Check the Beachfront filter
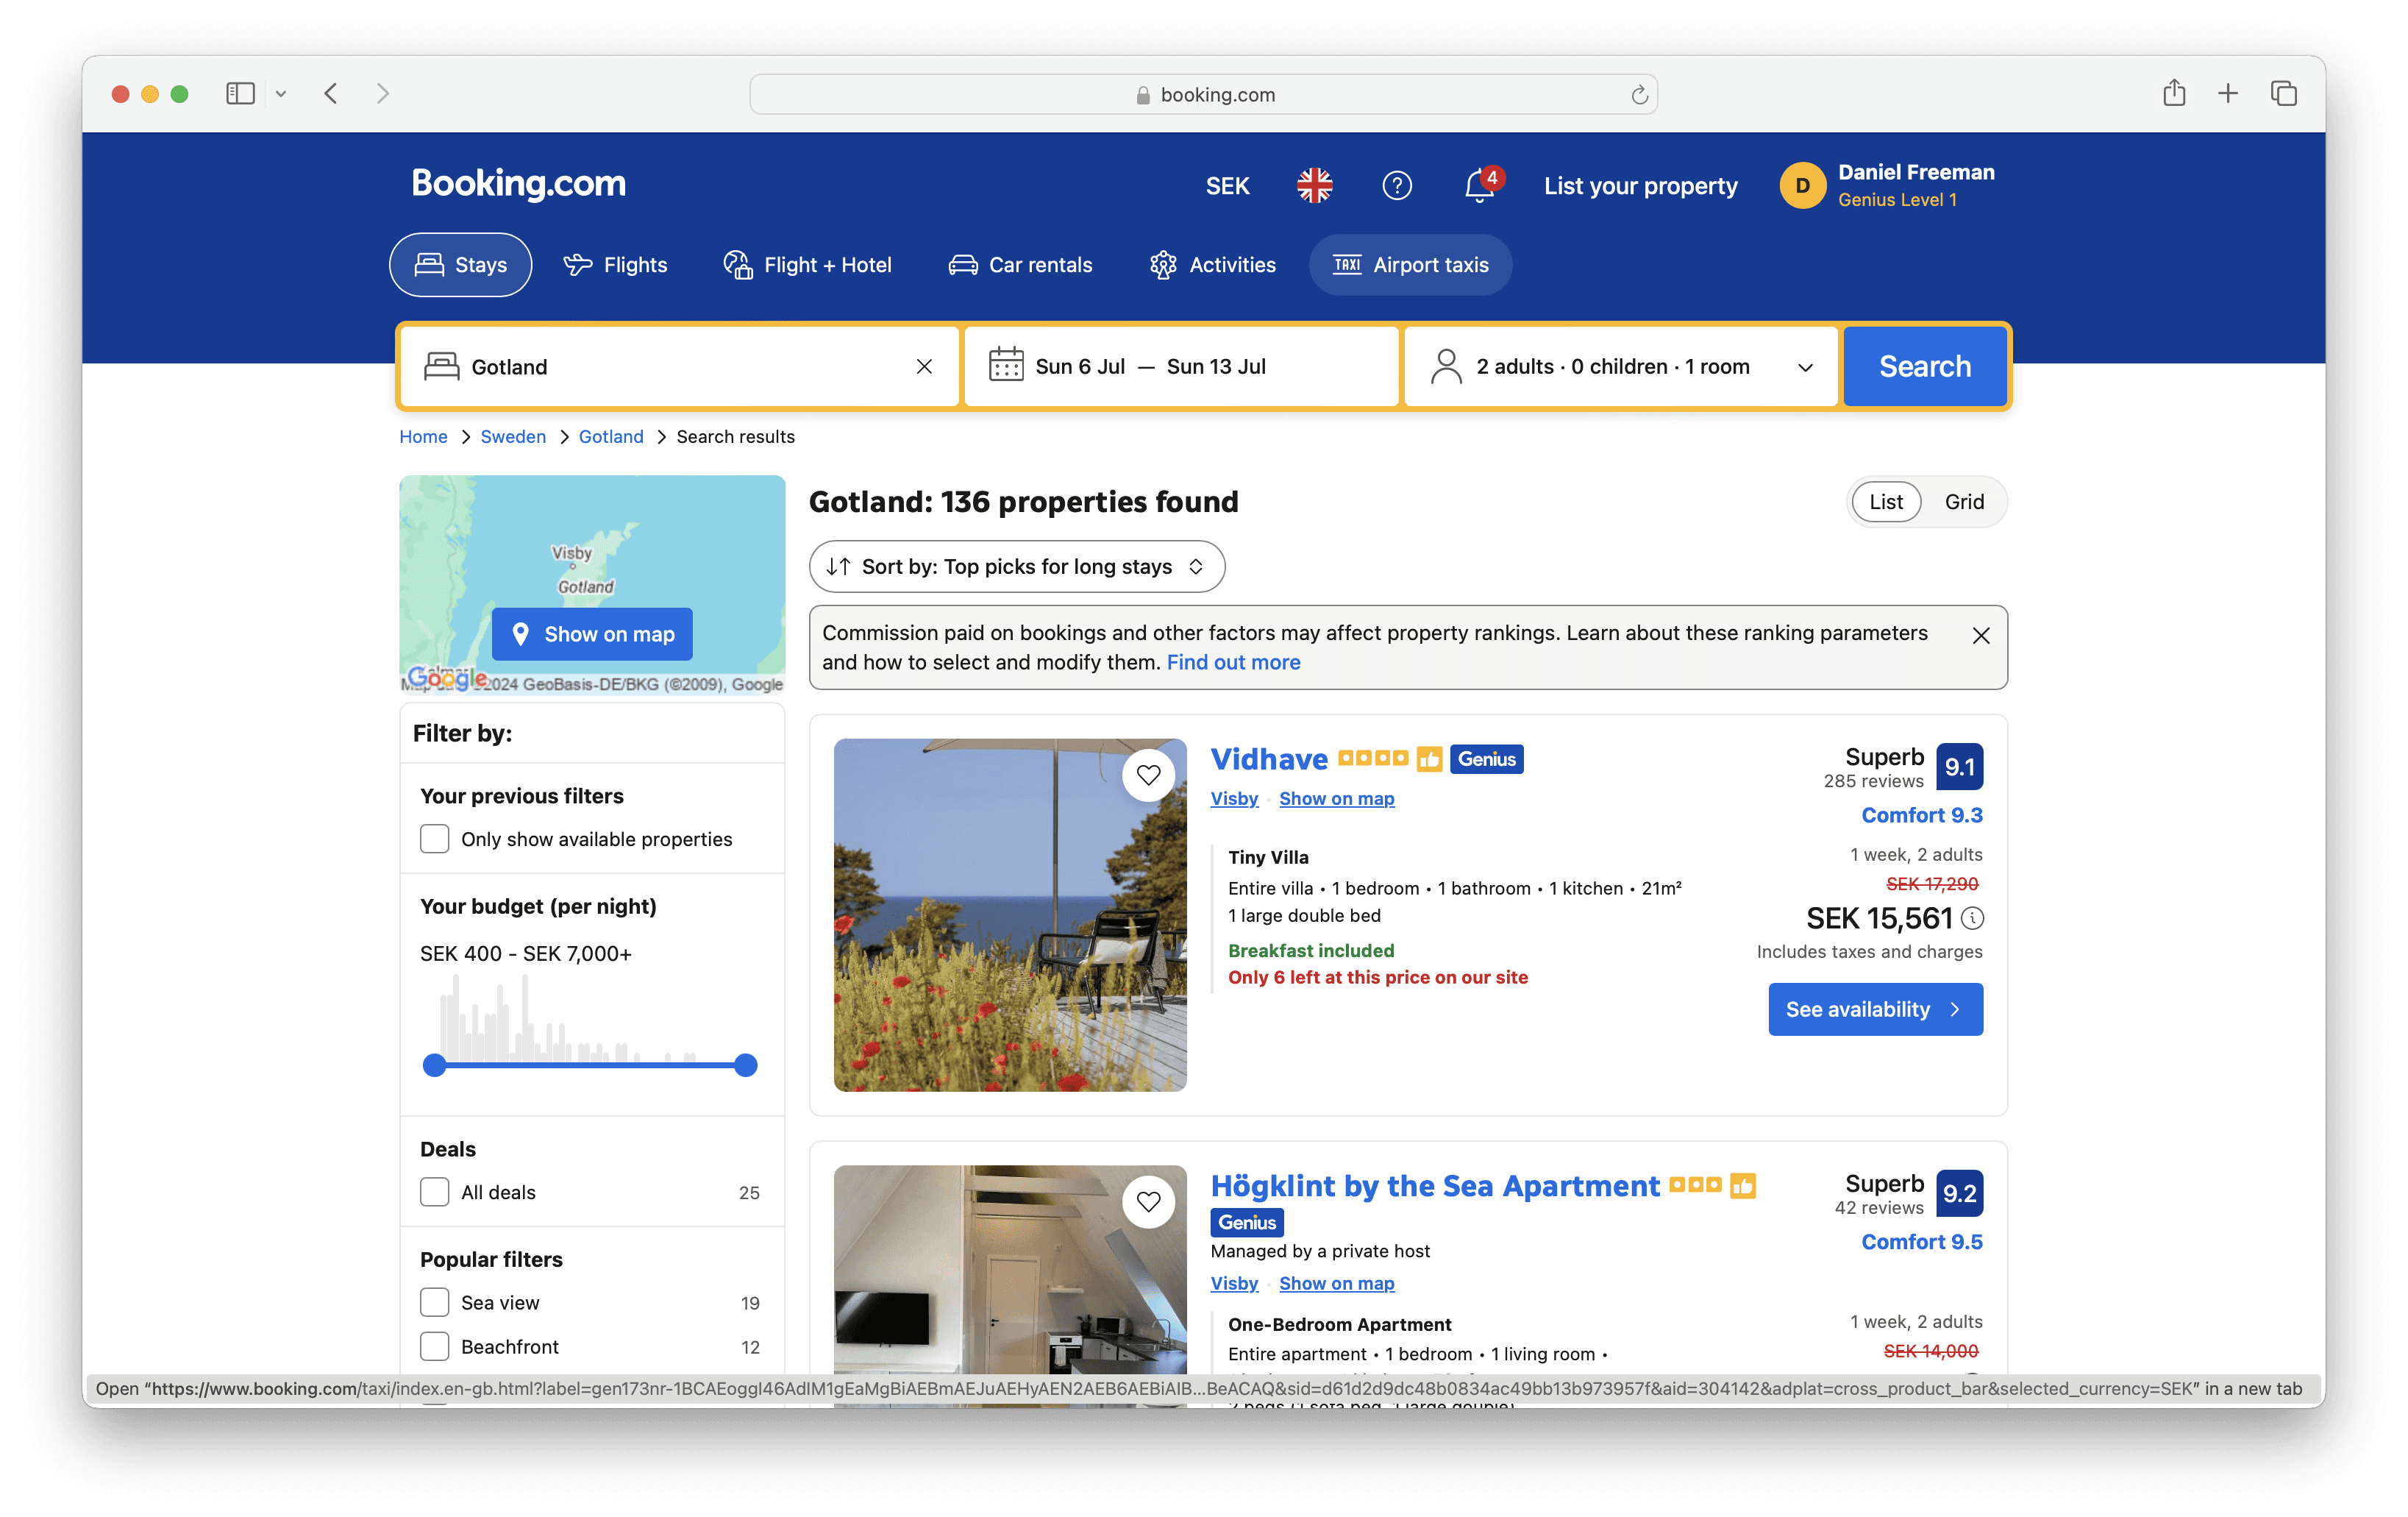The image size is (2408, 1517). 434,1346
